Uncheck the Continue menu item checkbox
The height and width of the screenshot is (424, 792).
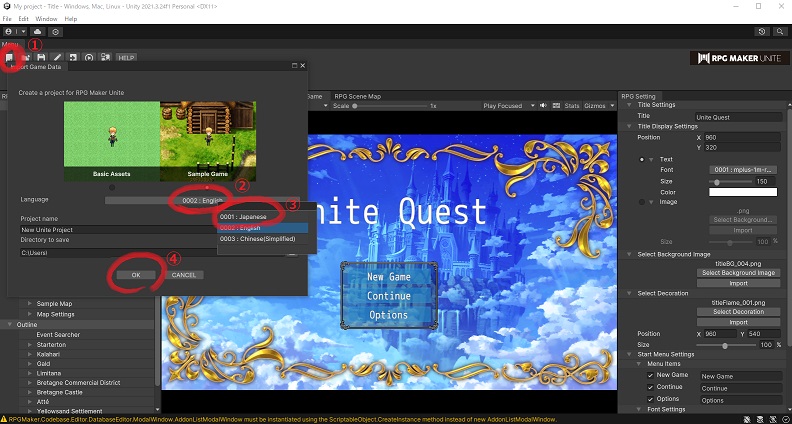pyautogui.click(x=651, y=387)
